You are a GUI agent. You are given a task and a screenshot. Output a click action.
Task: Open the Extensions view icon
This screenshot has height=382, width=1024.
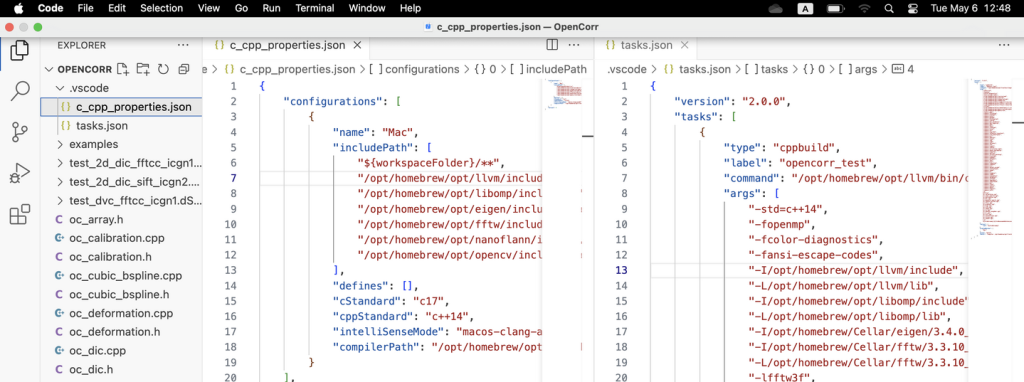click(20, 214)
